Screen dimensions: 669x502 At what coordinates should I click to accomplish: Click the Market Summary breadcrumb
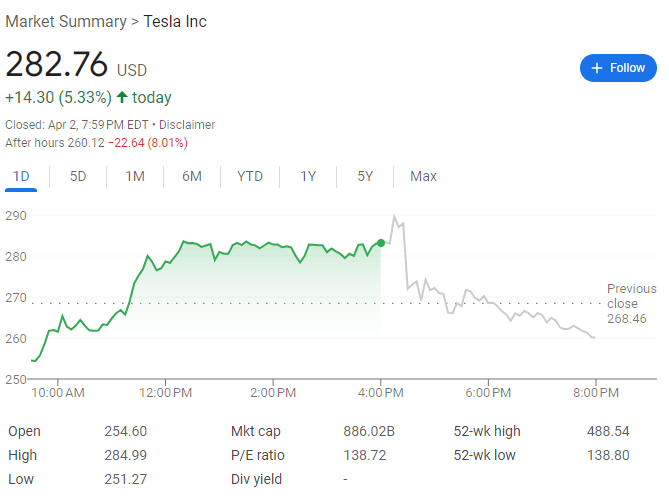click(66, 21)
